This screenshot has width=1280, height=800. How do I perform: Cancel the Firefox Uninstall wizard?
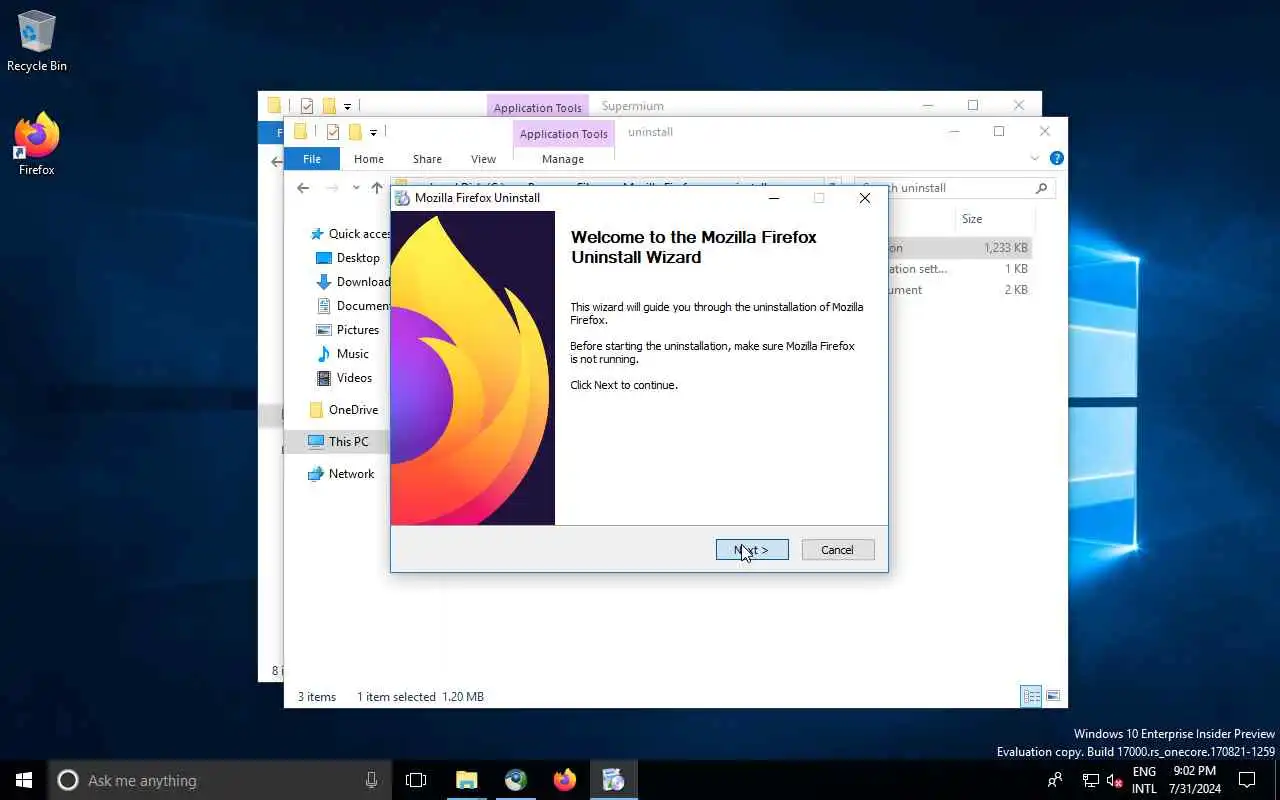coord(838,550)
